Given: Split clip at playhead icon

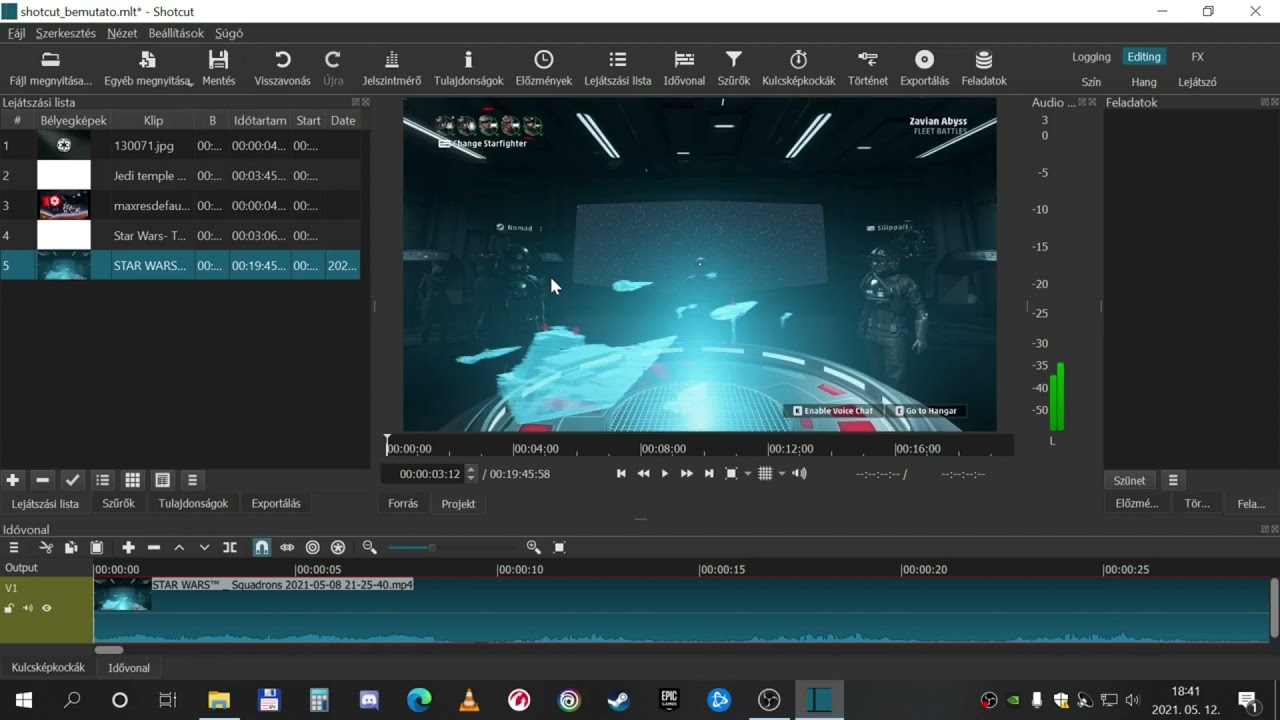Looking at the screenshot, I should pos(230,547).
